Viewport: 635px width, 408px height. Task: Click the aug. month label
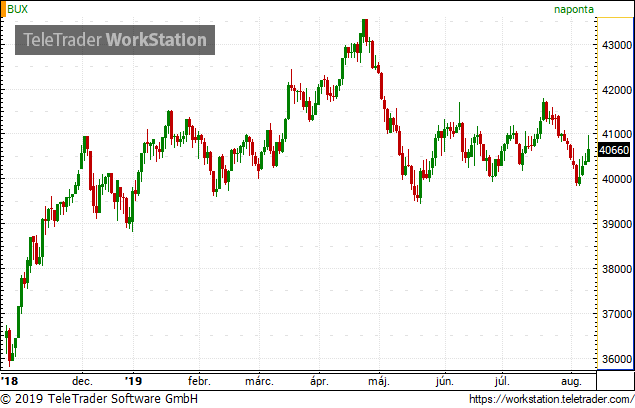pyautogui.click(x=571, y=382)
